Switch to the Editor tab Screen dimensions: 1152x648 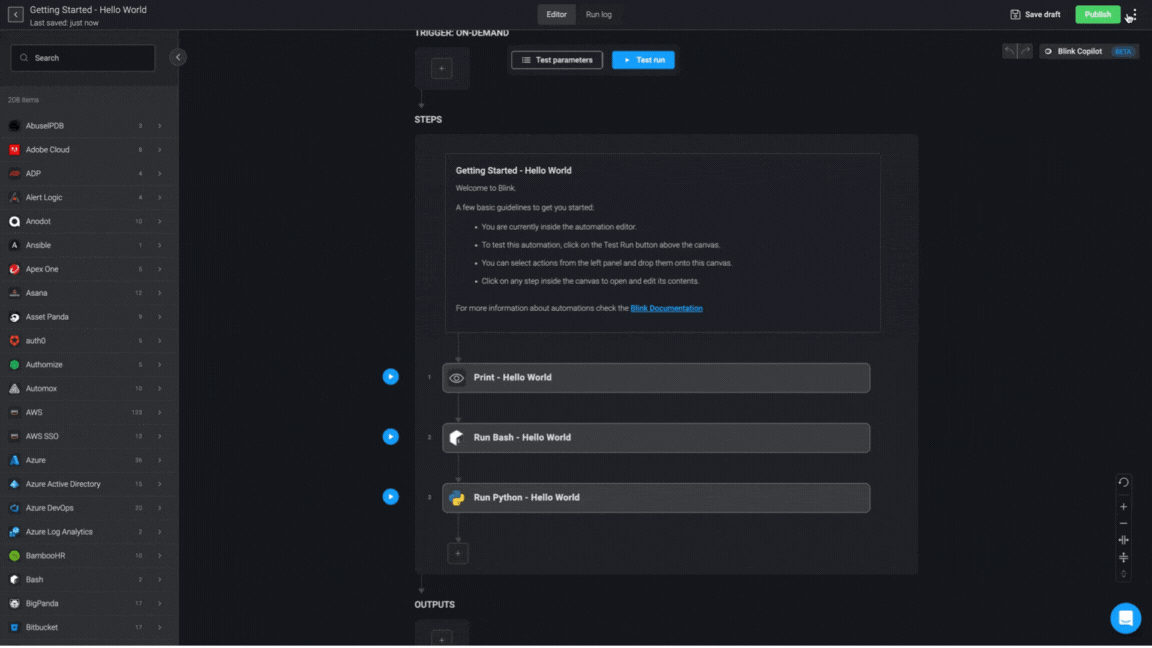point(556,14)
